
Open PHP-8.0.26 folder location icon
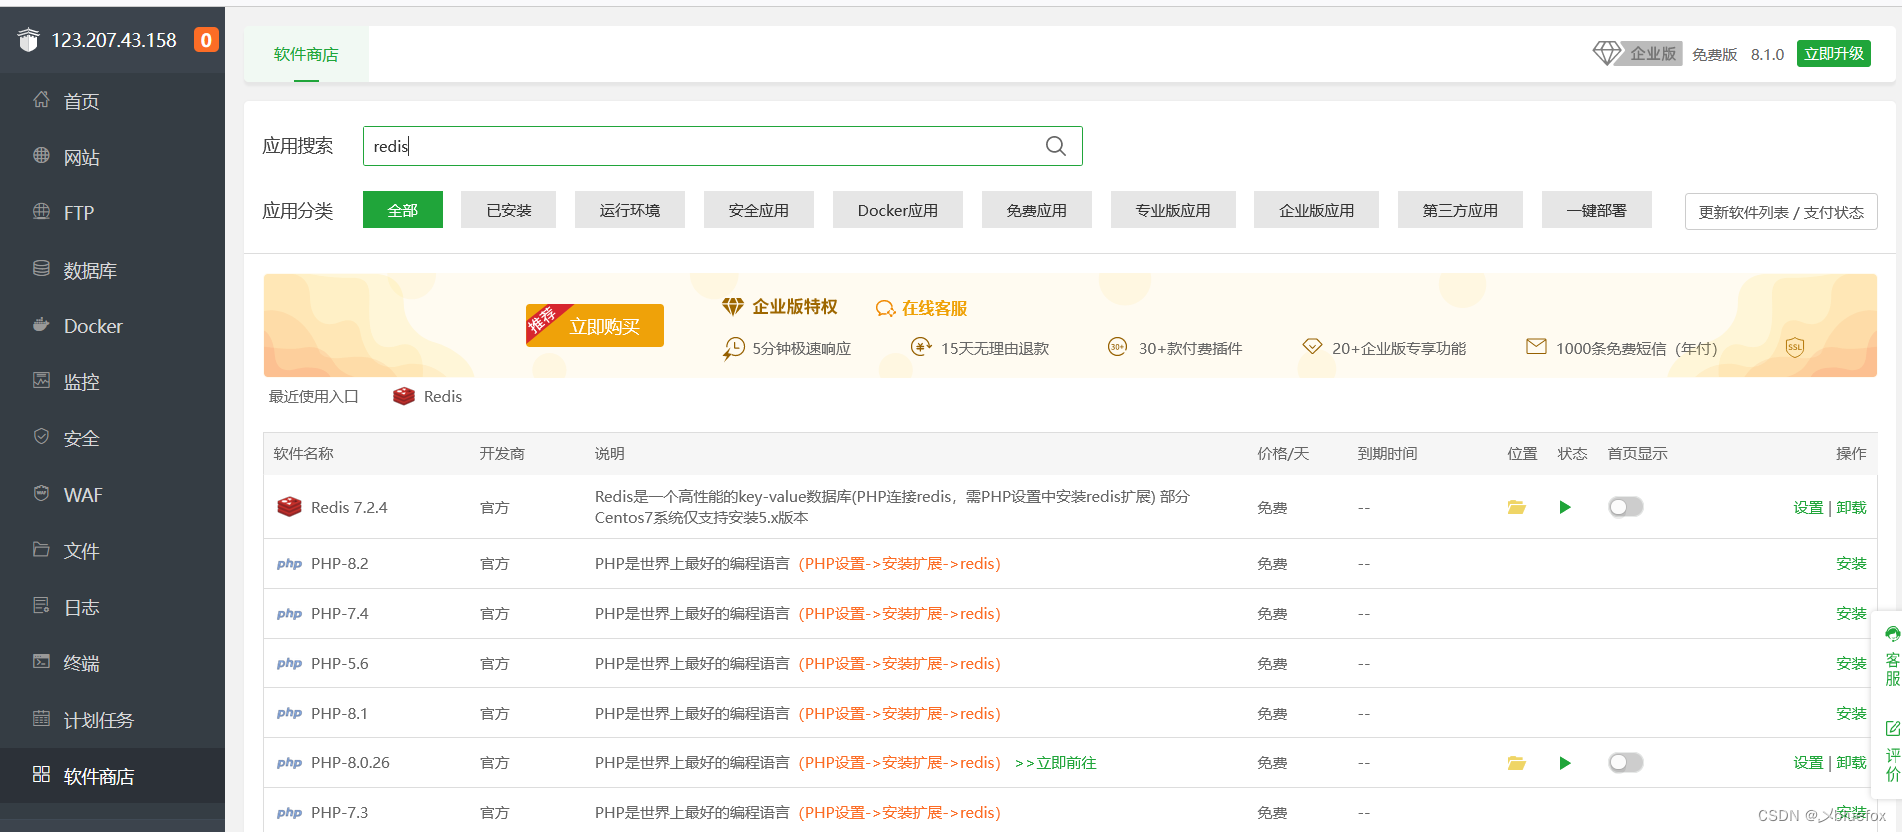(x=1517, y=763)
